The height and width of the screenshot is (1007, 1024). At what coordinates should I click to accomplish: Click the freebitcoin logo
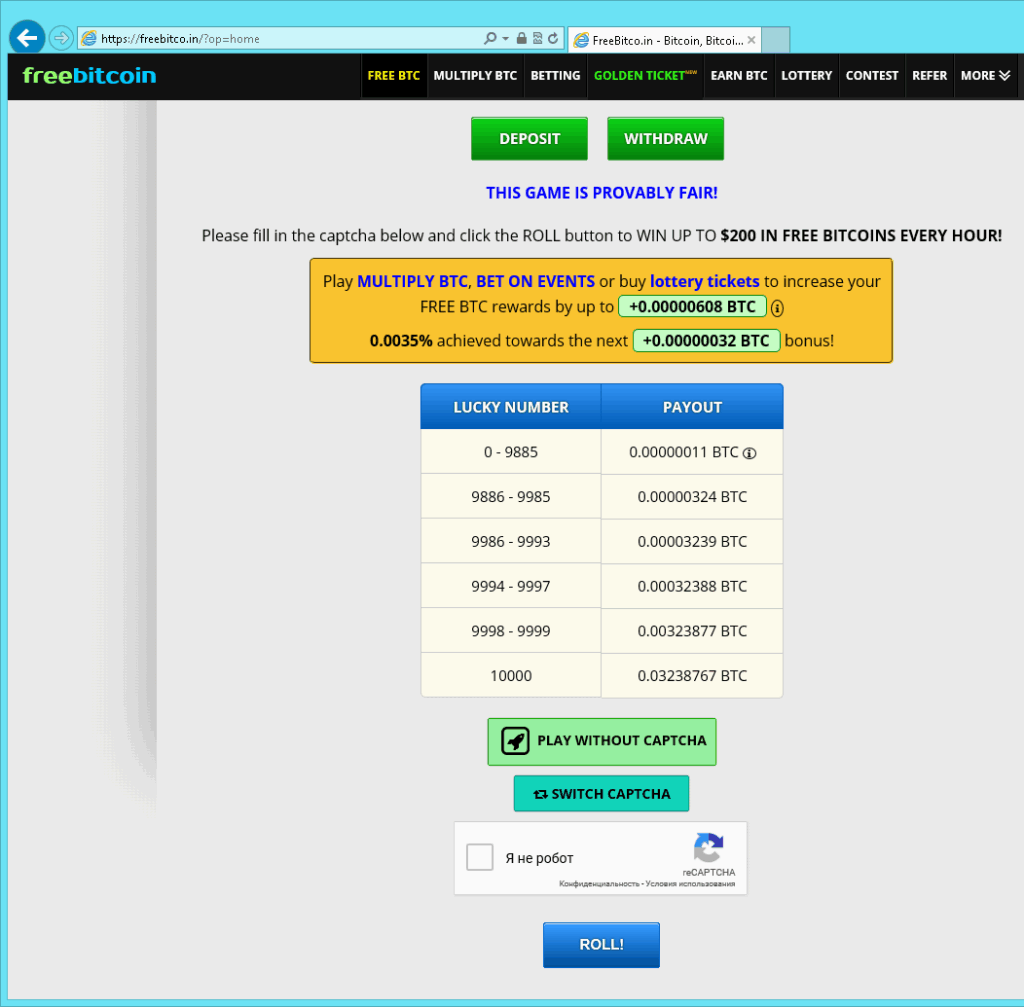(89, 75)
